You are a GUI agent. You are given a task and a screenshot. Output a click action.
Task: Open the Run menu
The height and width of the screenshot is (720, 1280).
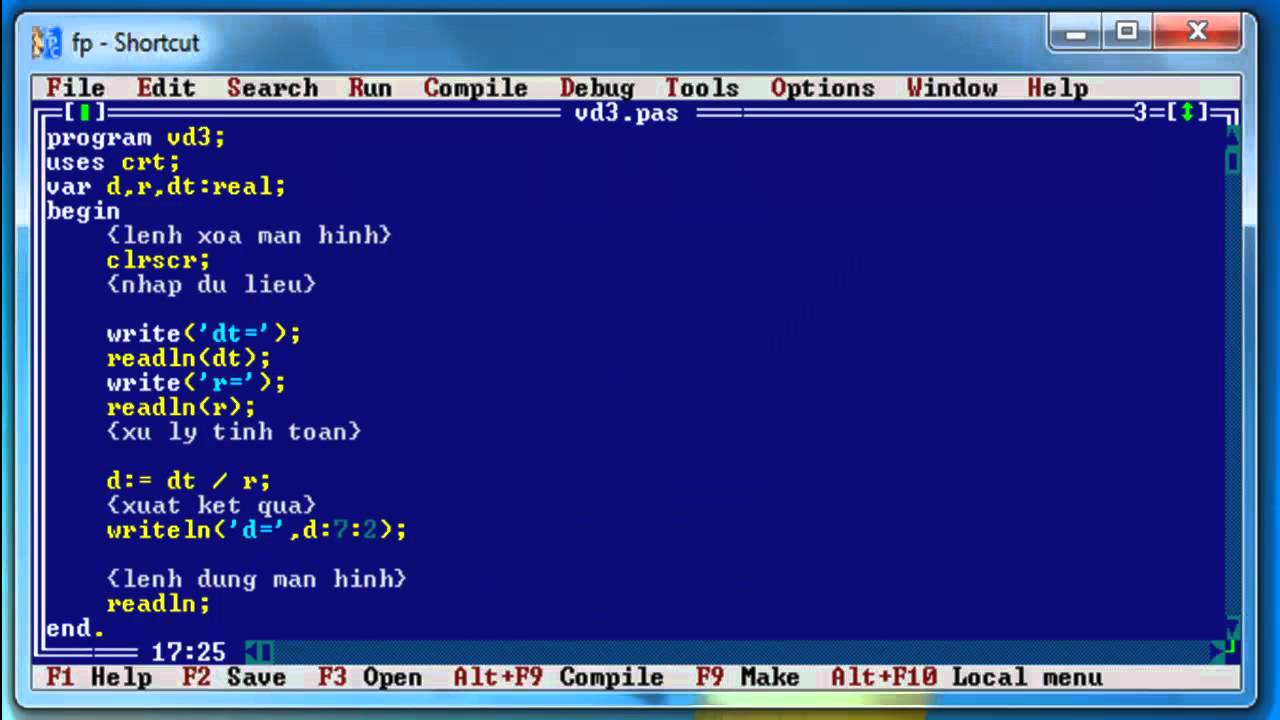click(370, 88)
